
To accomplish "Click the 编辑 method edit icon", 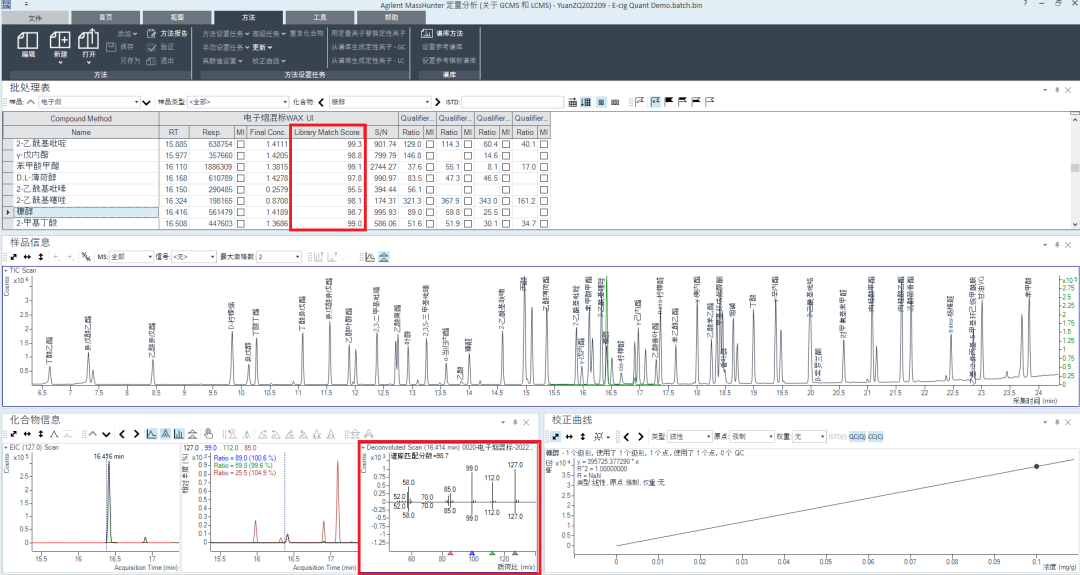I will point(28,41).
